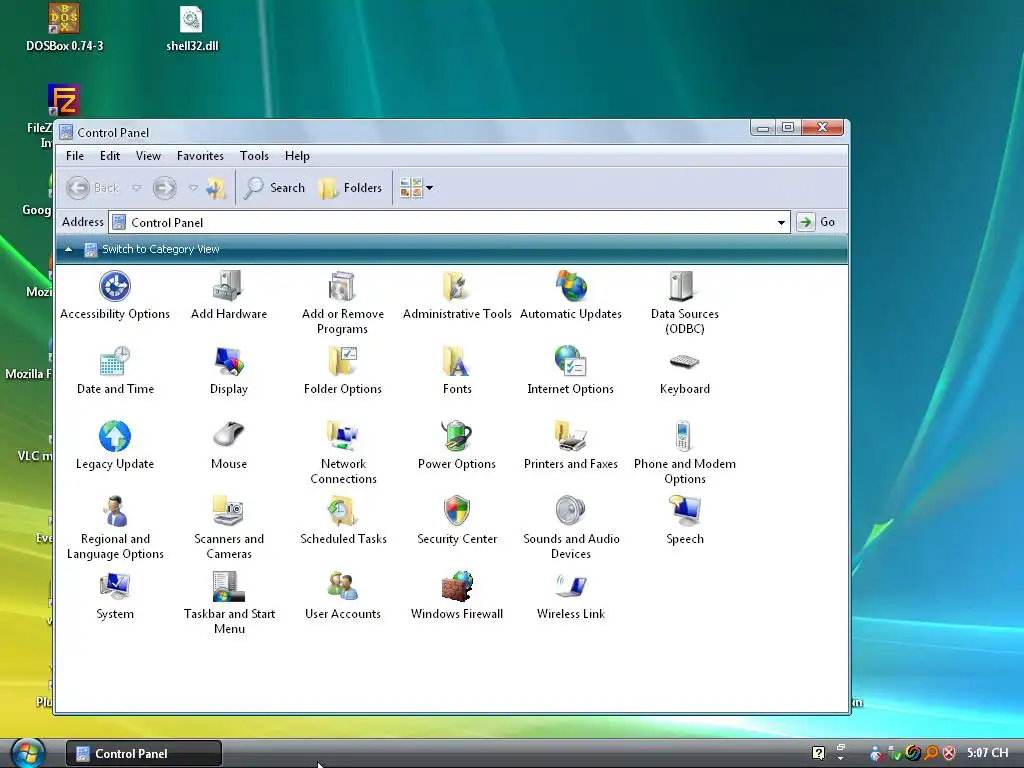Click the Back toolbar button

click(93, 188)
